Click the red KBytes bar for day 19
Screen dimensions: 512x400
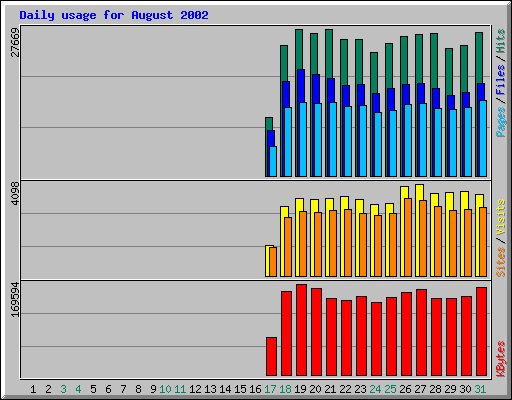tap(301, 330)
